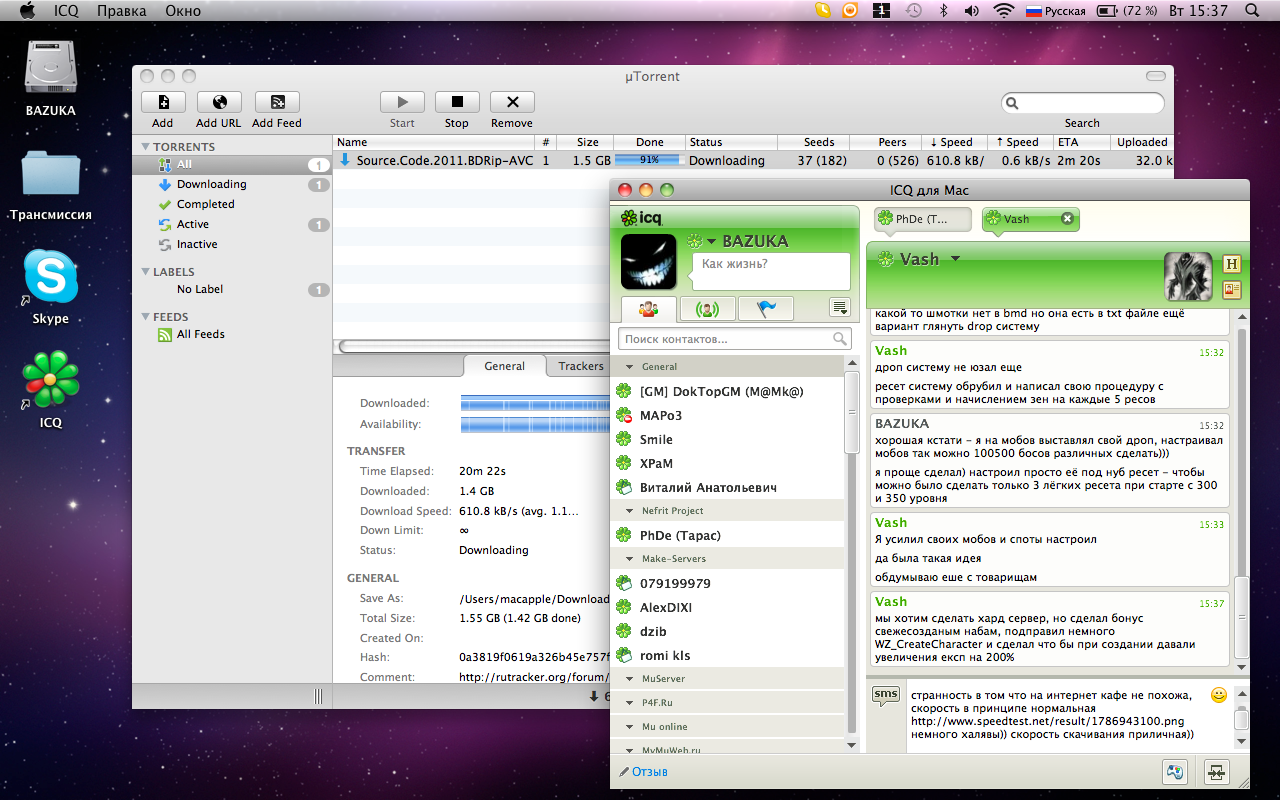The height and width of the screenshot is (800, 1280).
Task: Open the emoticon smiley picker
Action: 1219,695
